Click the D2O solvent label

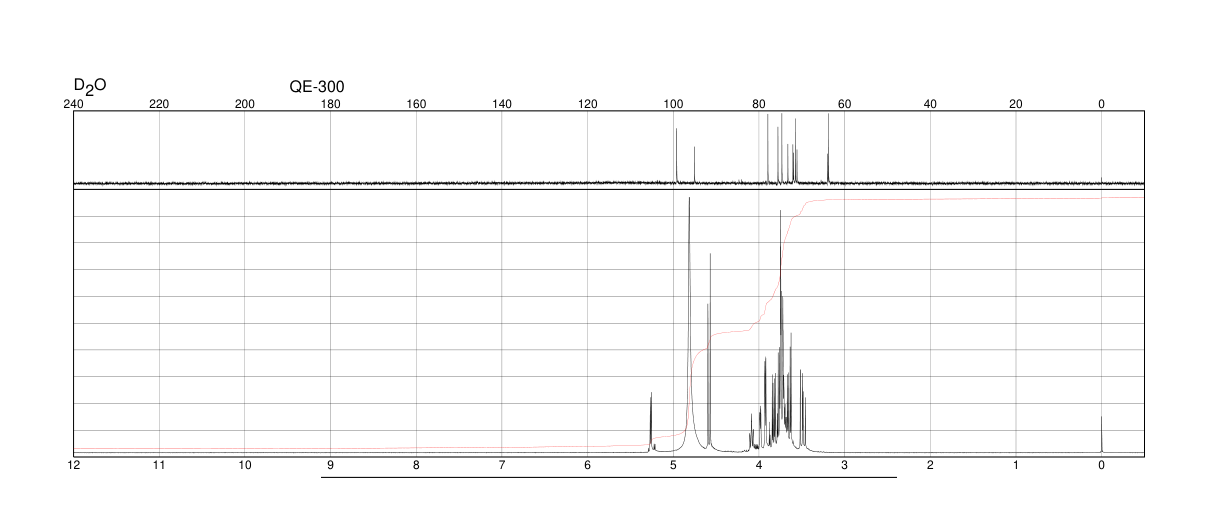pos(90,87)
